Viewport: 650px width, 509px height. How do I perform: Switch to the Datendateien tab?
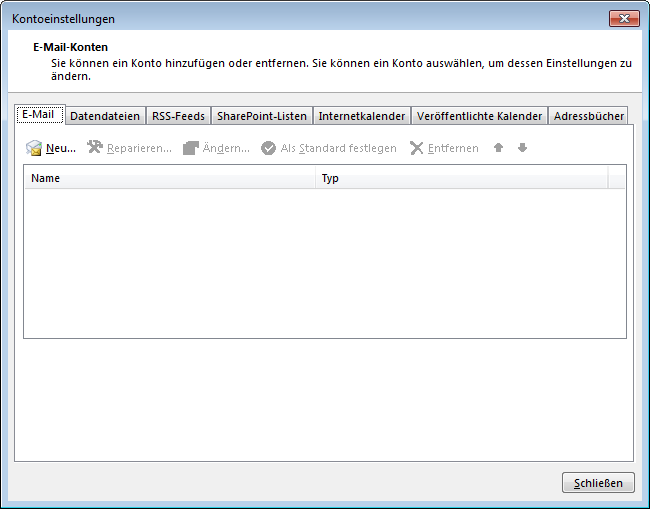105,116
